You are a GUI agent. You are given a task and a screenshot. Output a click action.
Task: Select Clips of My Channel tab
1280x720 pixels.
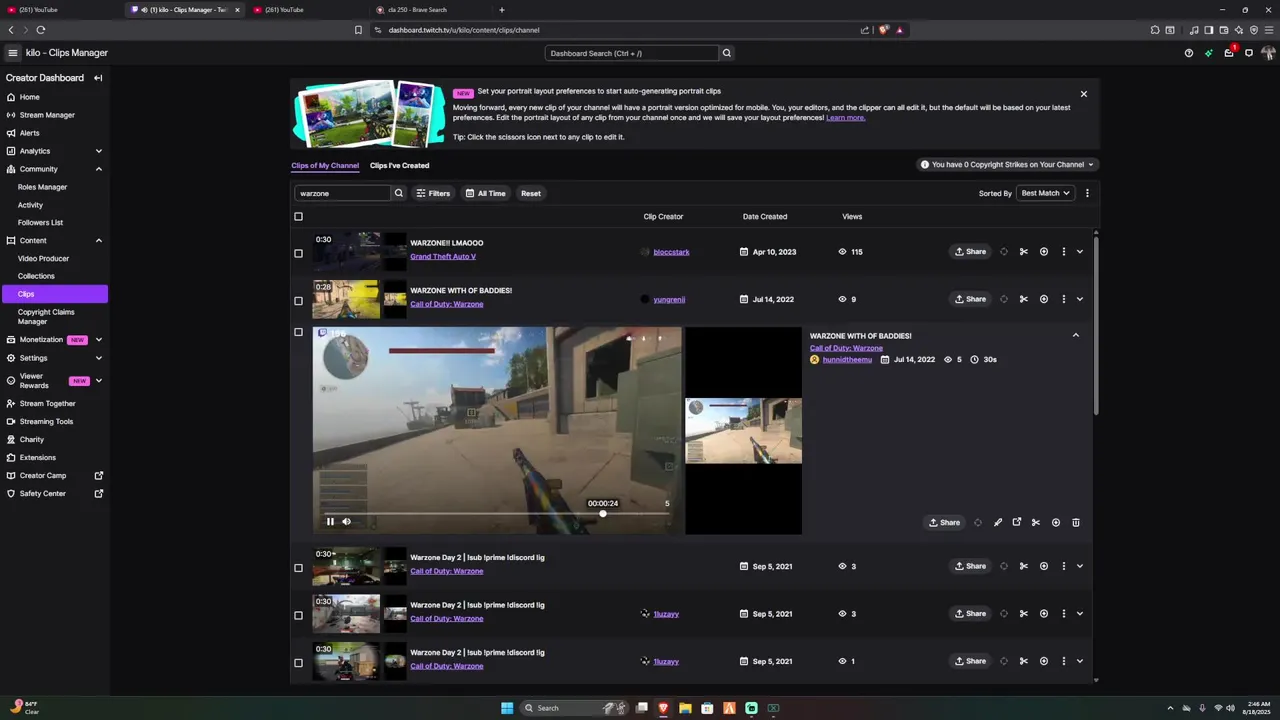pos(325,165)
